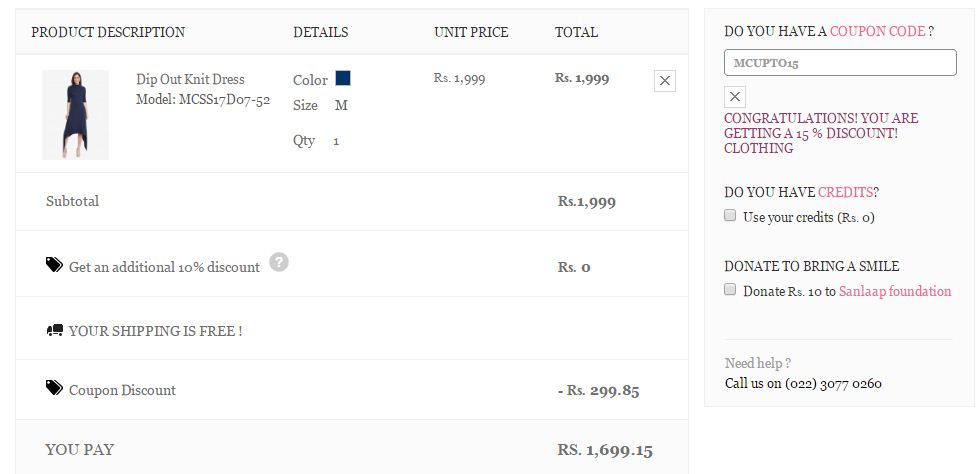Clear the applied coupon code
Screen dimensions: 976x474
(735, 97)
